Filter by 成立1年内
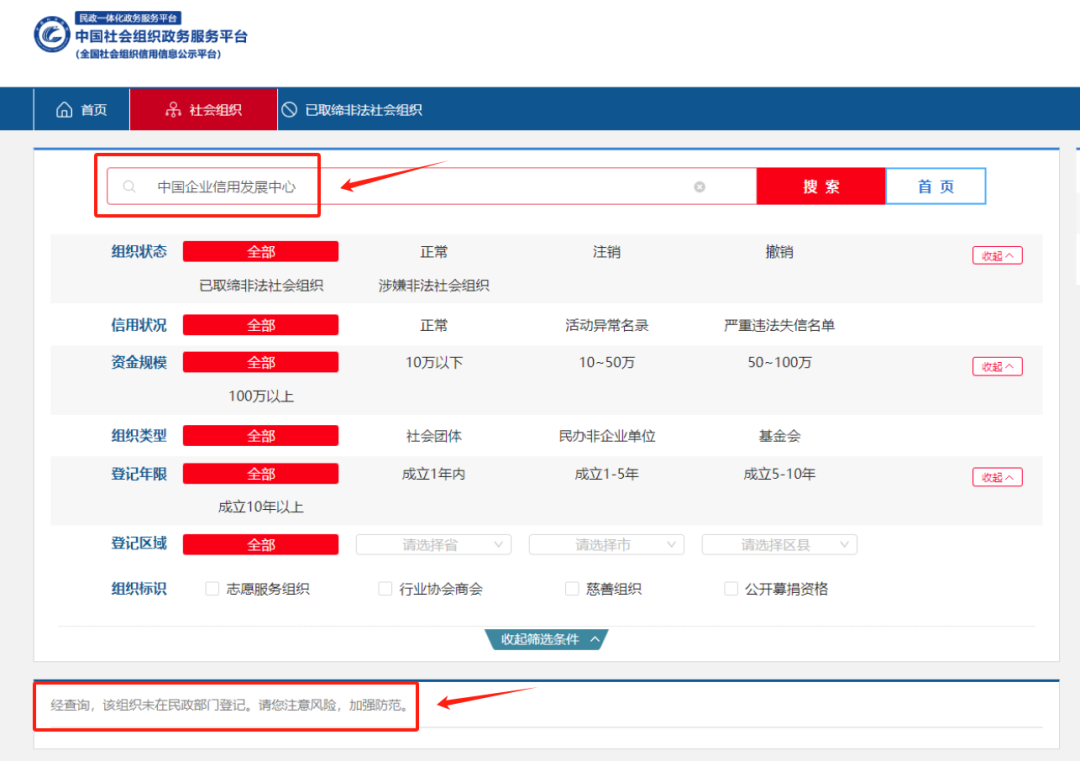 click(x=434, y=474)
